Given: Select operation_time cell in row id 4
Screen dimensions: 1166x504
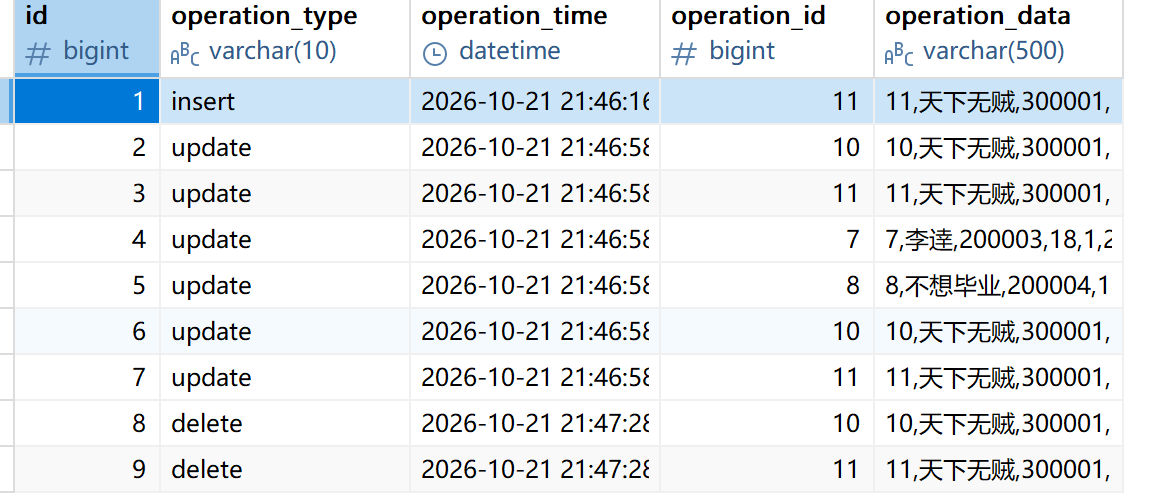Looking at the screenshot, I should point(535,239).
